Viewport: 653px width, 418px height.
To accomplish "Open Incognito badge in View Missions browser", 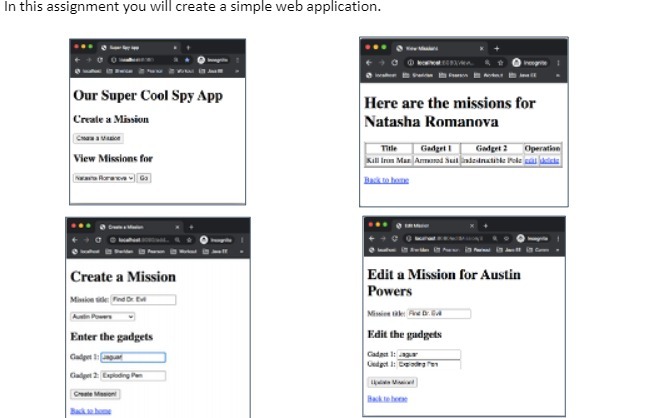I will [x=530, y=62].
